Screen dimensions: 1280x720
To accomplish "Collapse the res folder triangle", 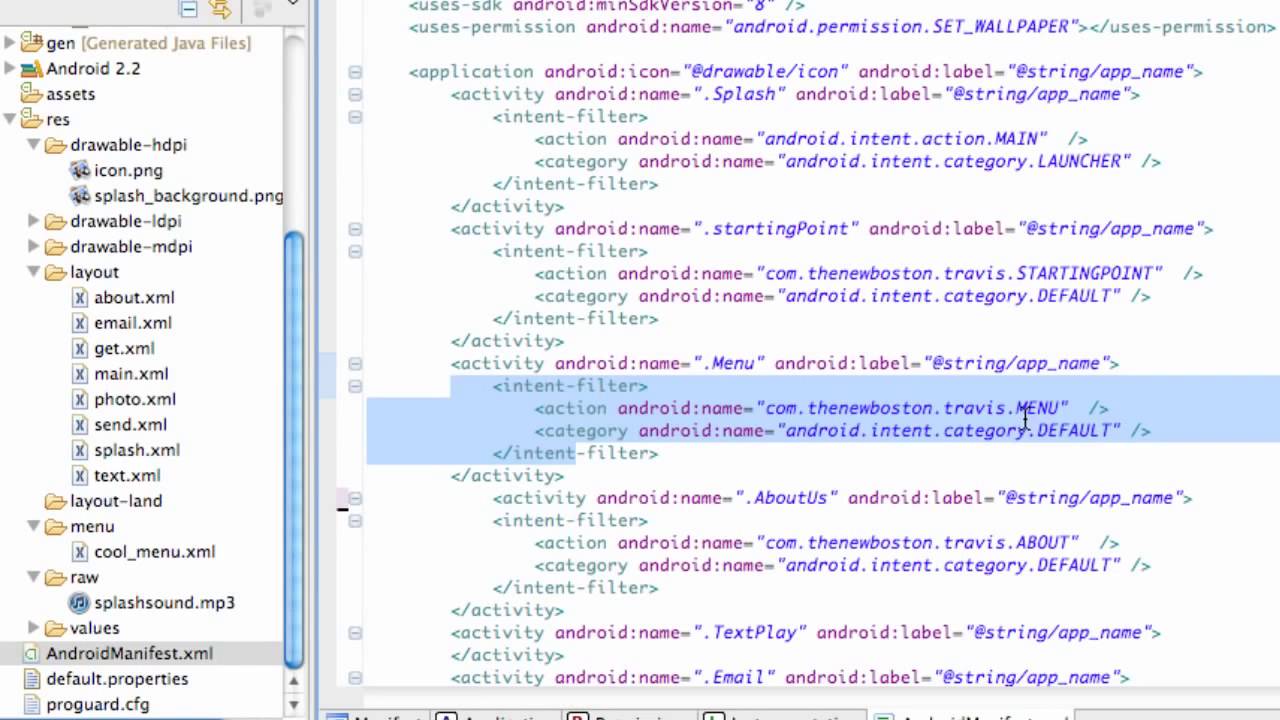I will pyautogui.click(x=10, y=119).
